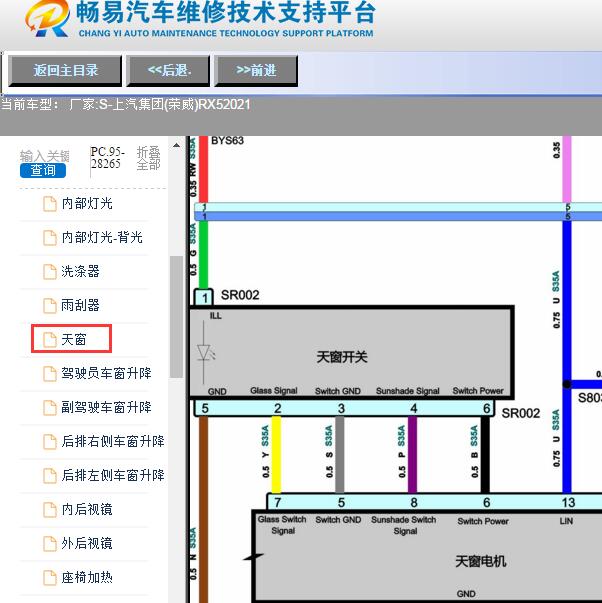Click the document icon beside 副驾驶车窗升降

[x=50, y=408]
